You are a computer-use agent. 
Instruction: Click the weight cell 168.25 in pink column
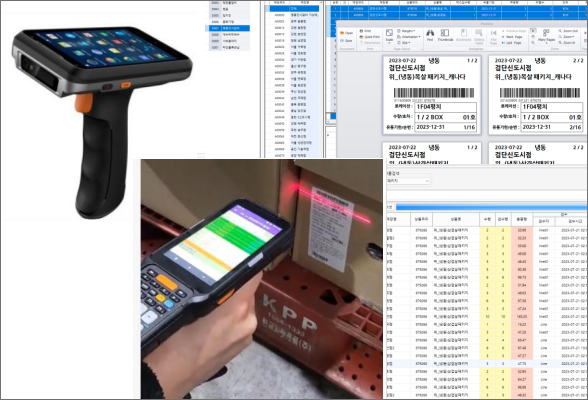coord(522,316)
